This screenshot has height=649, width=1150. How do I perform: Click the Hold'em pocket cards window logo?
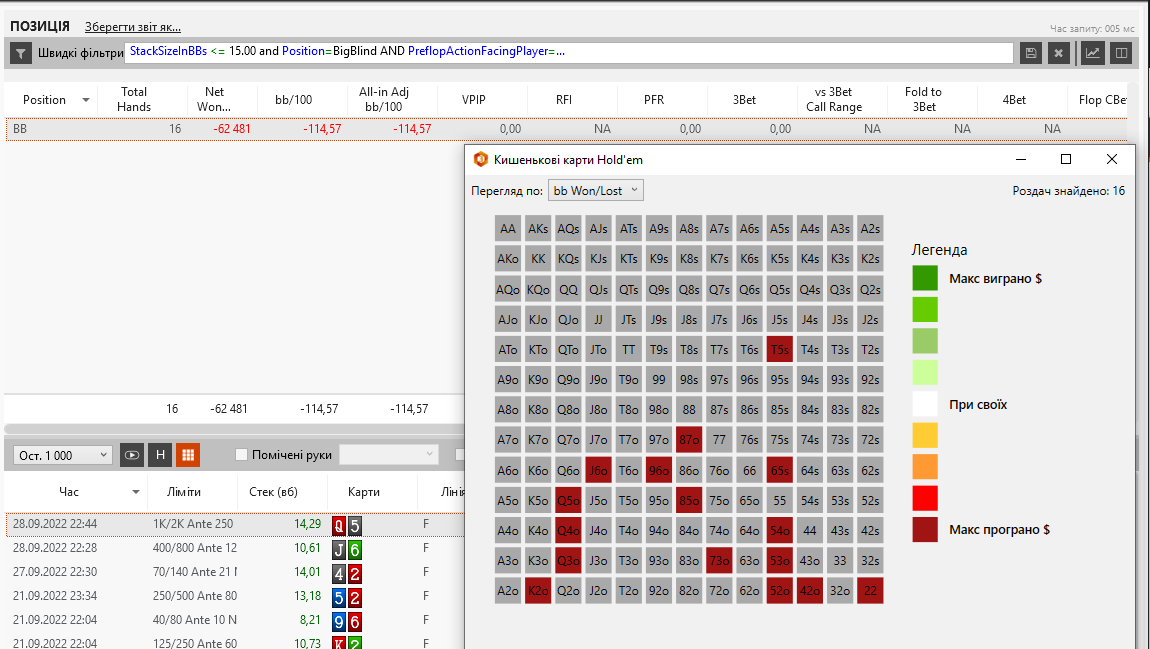pyautogui.click(x=480, y=159)
